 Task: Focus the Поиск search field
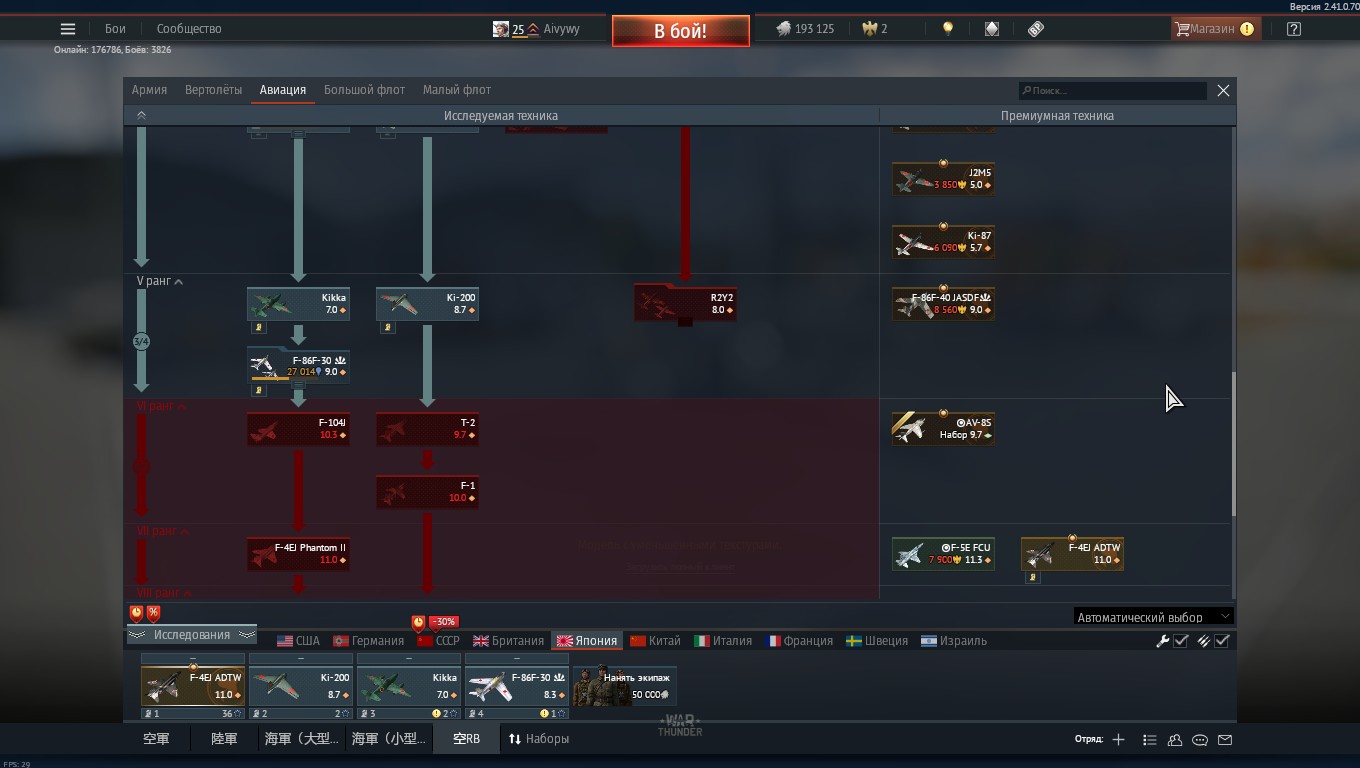pos(1112,90)
